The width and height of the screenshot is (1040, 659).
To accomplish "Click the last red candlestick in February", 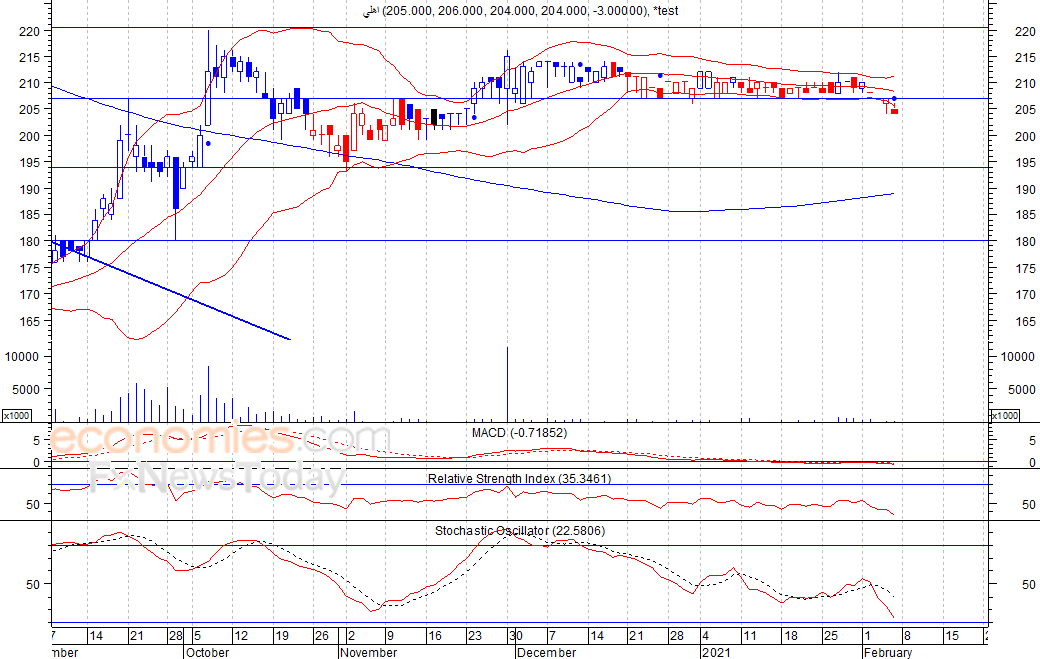I will [x=894, y=111].
